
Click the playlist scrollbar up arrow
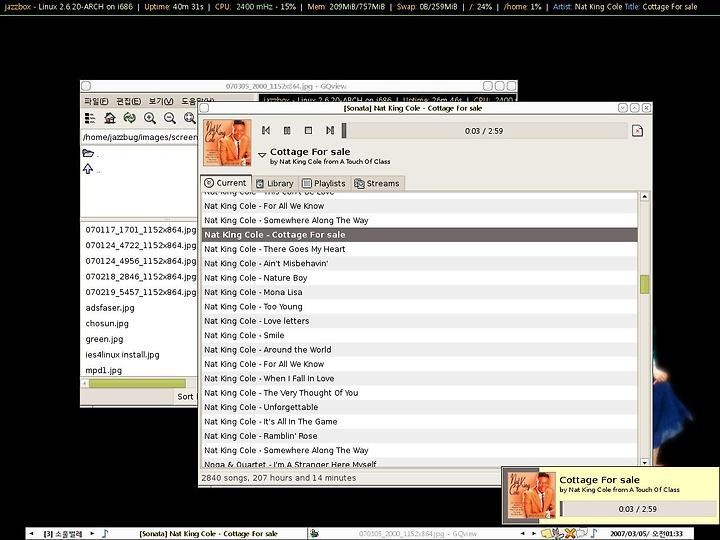tap(644, 197)
